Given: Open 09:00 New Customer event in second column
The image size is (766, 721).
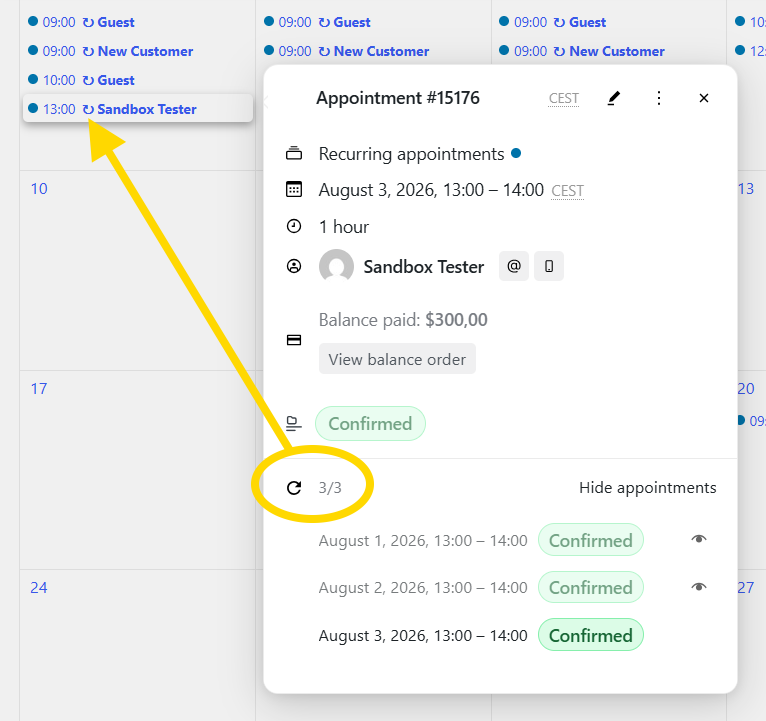Looking at the screenshot, I should [x=346, y=51].
